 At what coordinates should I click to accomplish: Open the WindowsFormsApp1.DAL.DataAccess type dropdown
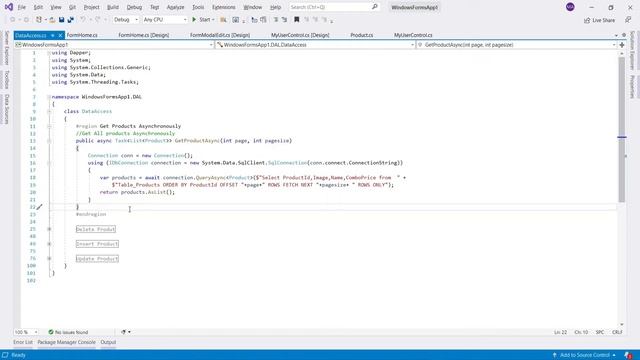pos(316,45)
